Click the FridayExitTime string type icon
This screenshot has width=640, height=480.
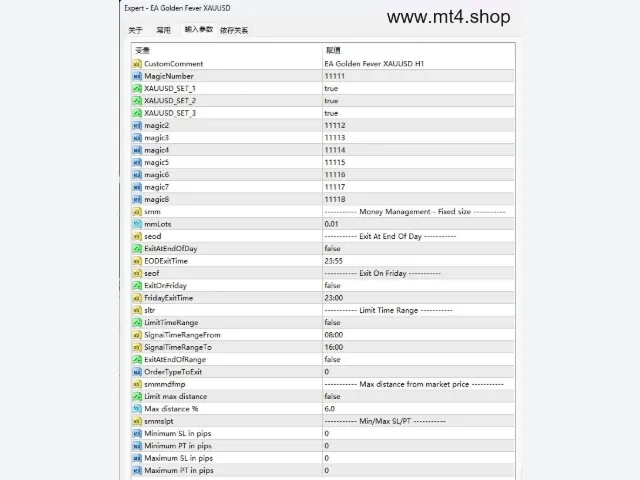pos(137,298)
